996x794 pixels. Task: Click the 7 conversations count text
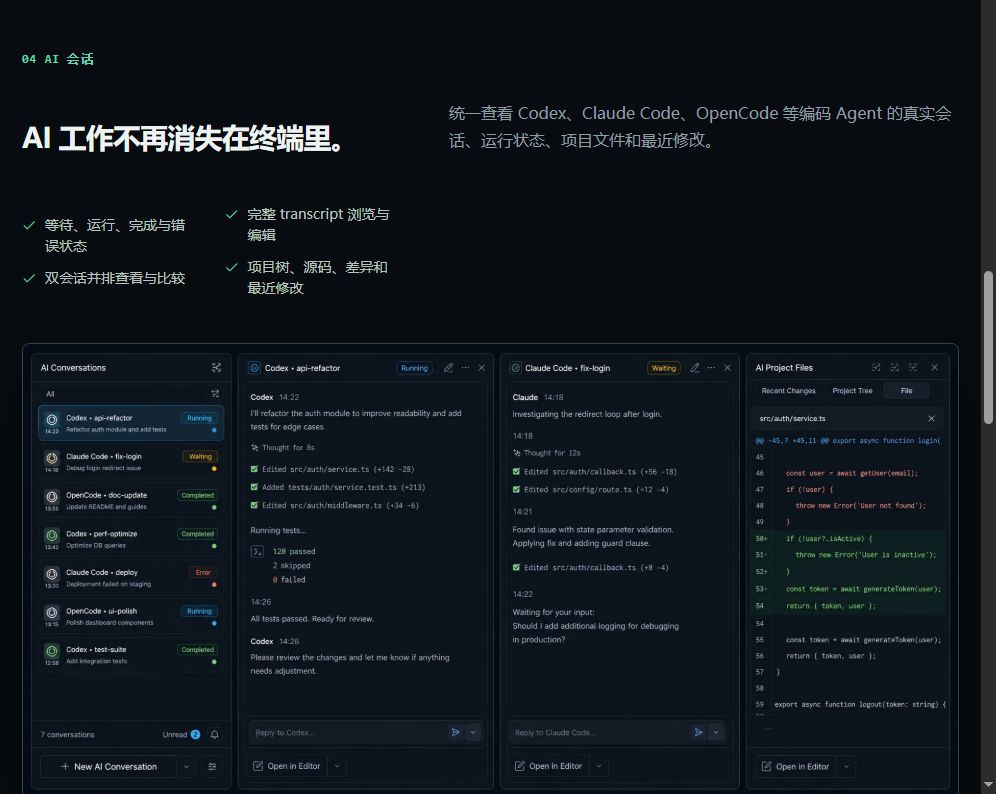coord(67,734)
